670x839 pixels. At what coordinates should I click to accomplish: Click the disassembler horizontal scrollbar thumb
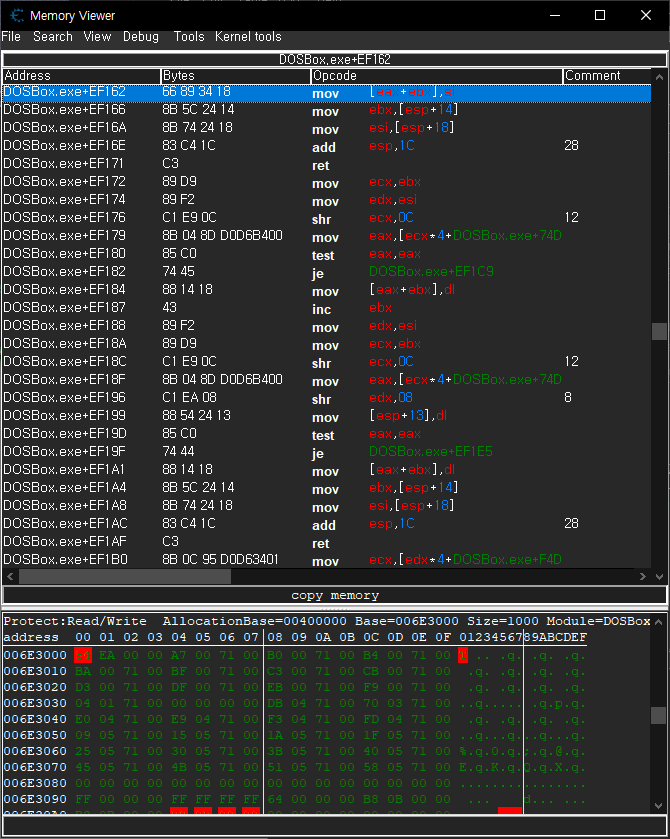pyautogui.click(x=125, y=576)
